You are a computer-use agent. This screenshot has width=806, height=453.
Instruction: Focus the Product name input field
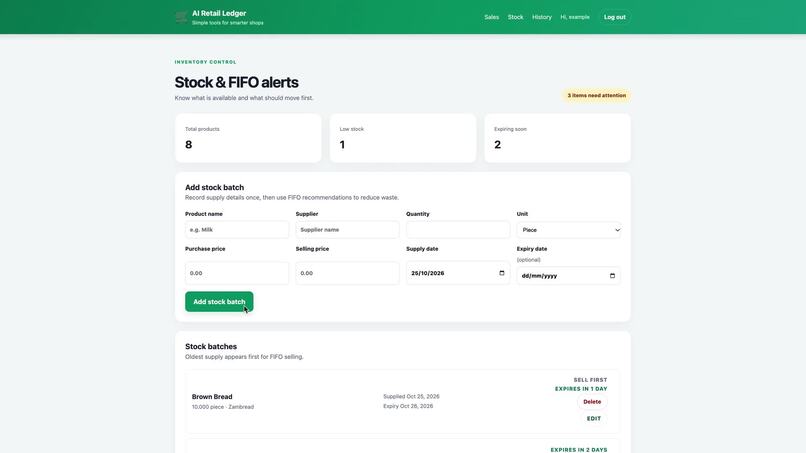pos(236,230)
